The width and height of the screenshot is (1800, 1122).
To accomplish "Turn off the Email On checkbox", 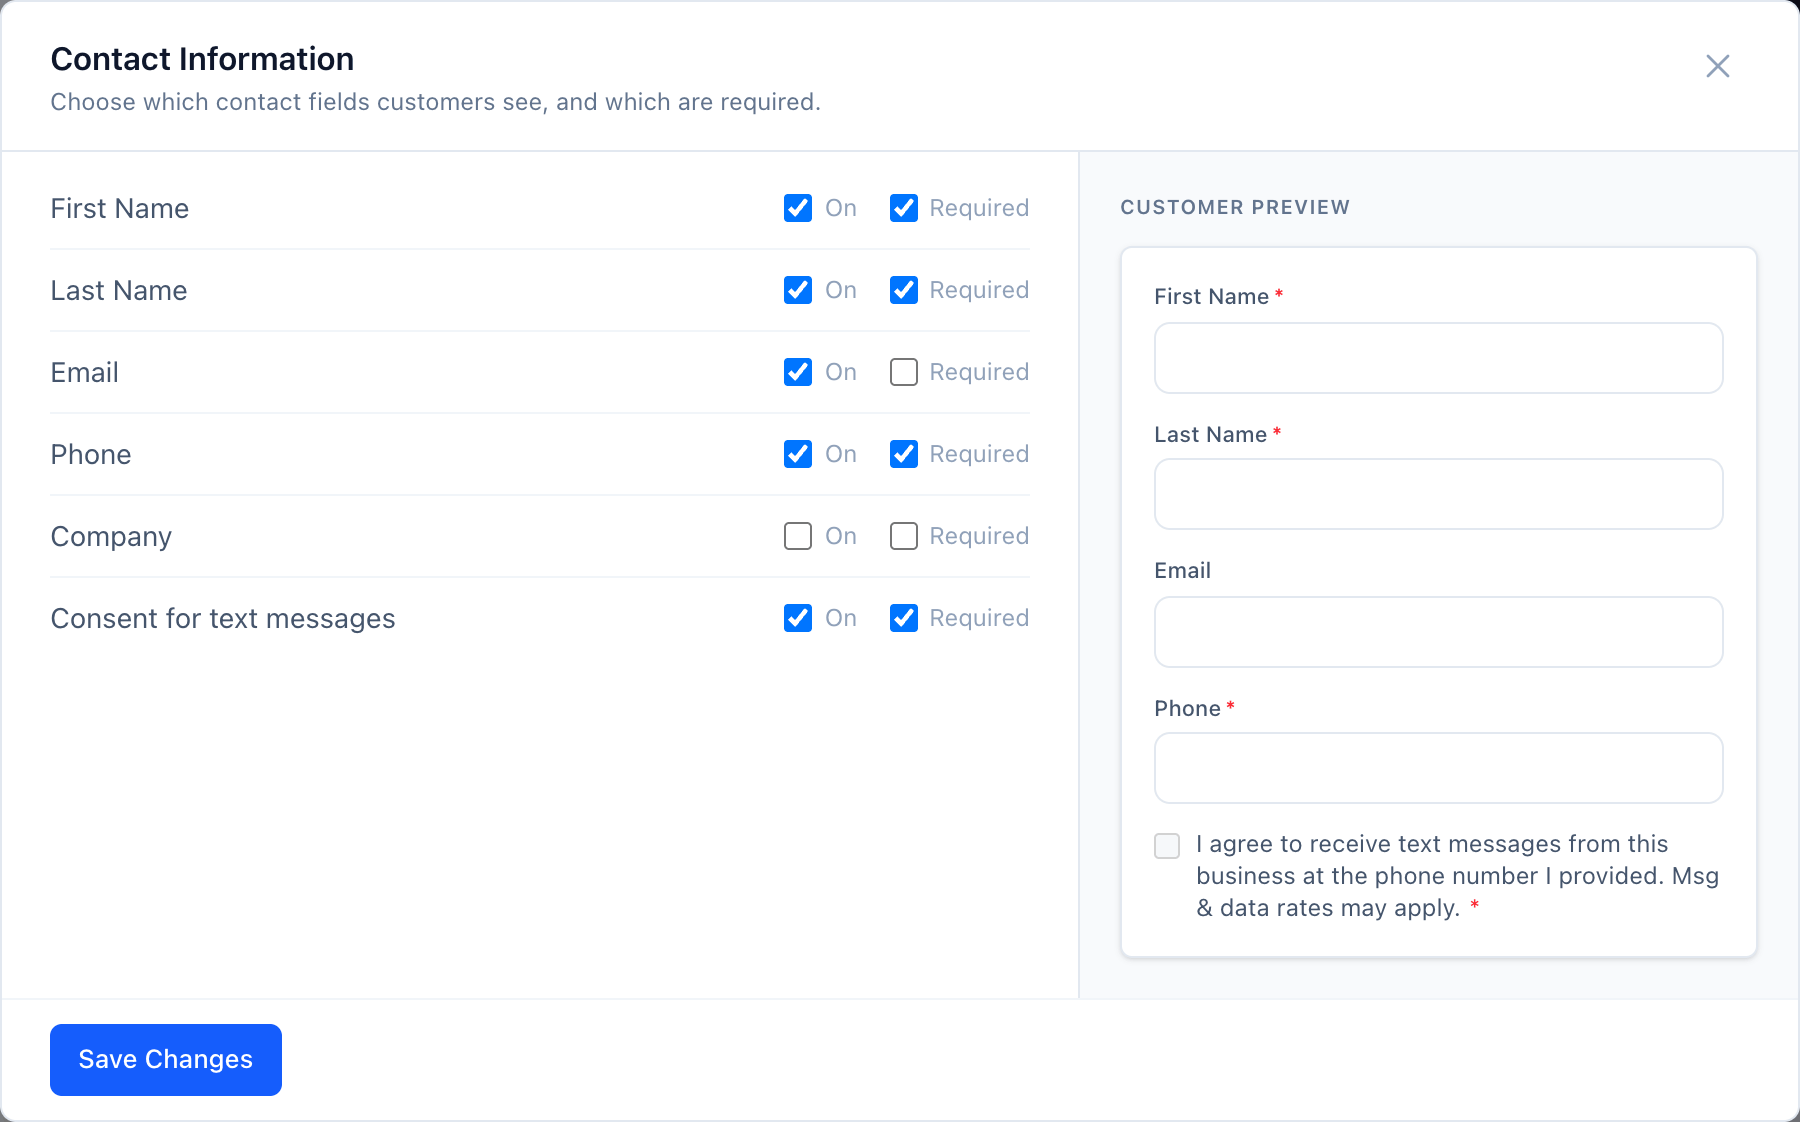I will pyautogui.click(x=798, y=372).
